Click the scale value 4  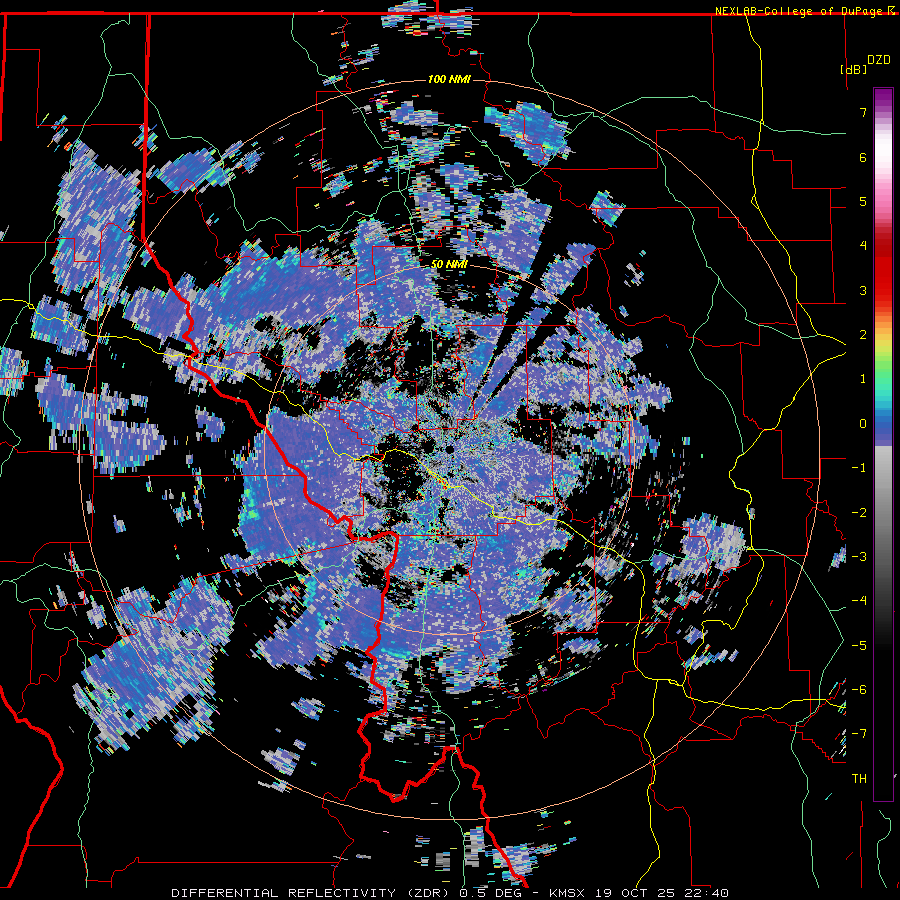[x=863, y=246]
